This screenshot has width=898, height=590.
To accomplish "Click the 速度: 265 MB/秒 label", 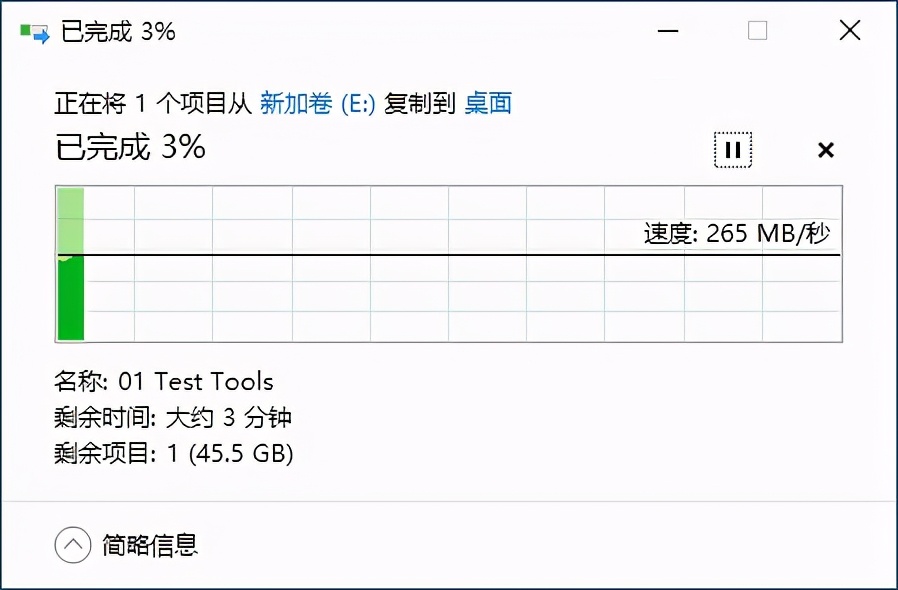I will (740, 233).
